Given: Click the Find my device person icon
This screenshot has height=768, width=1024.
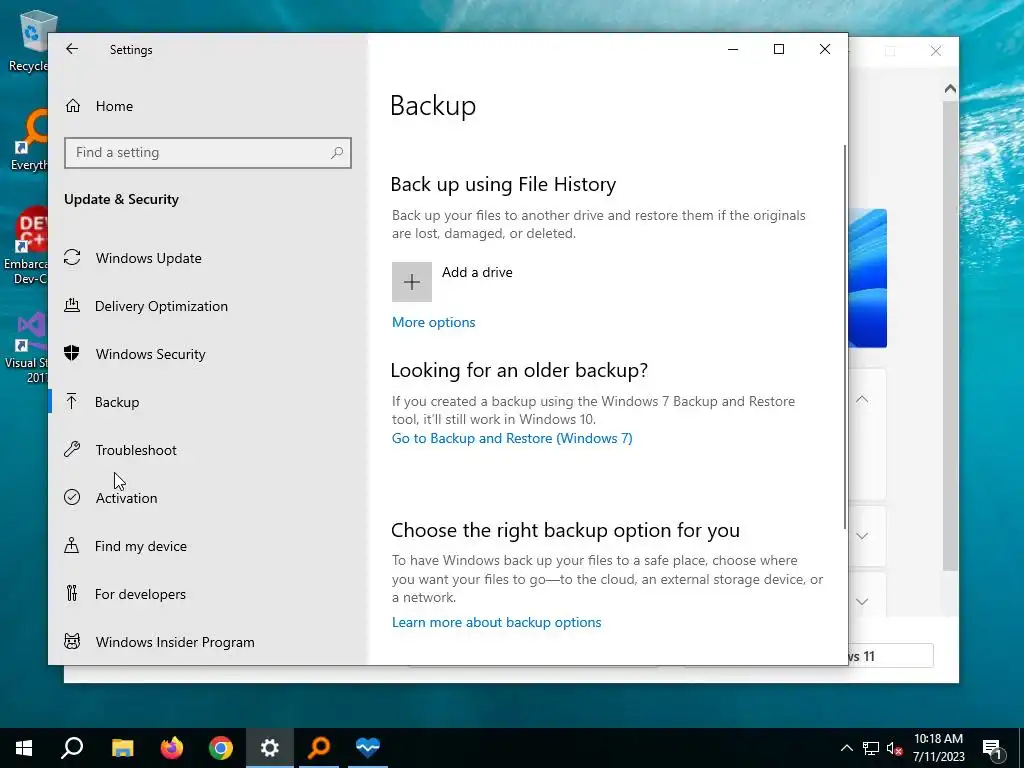Looking at the screenshot, I should click(72, 545).
